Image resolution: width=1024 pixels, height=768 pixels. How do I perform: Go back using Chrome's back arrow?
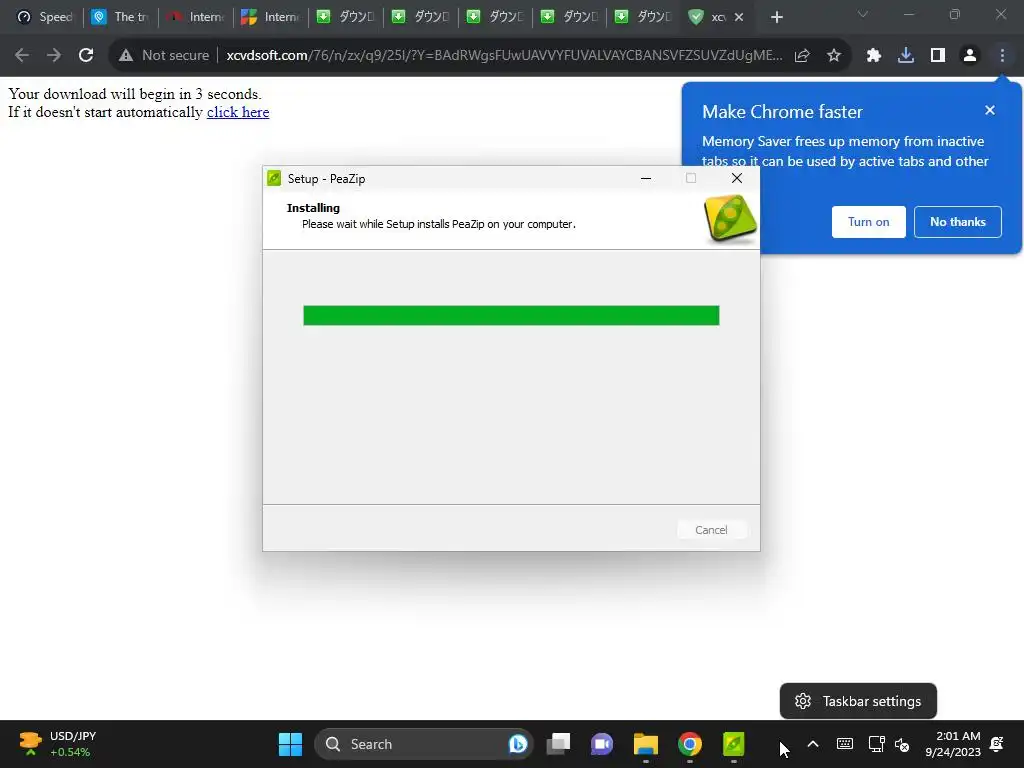[x=22, y=56]
